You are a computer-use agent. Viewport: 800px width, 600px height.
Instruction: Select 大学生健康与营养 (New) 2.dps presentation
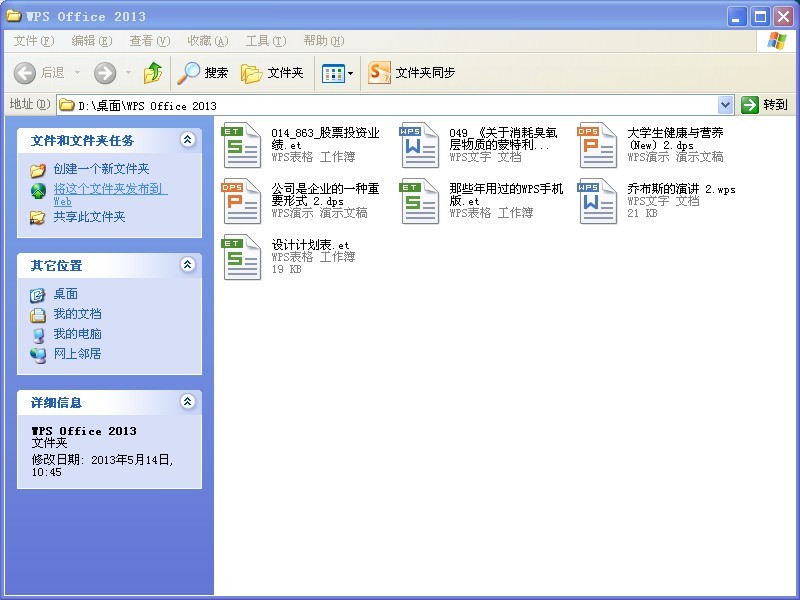coord(598,145)
